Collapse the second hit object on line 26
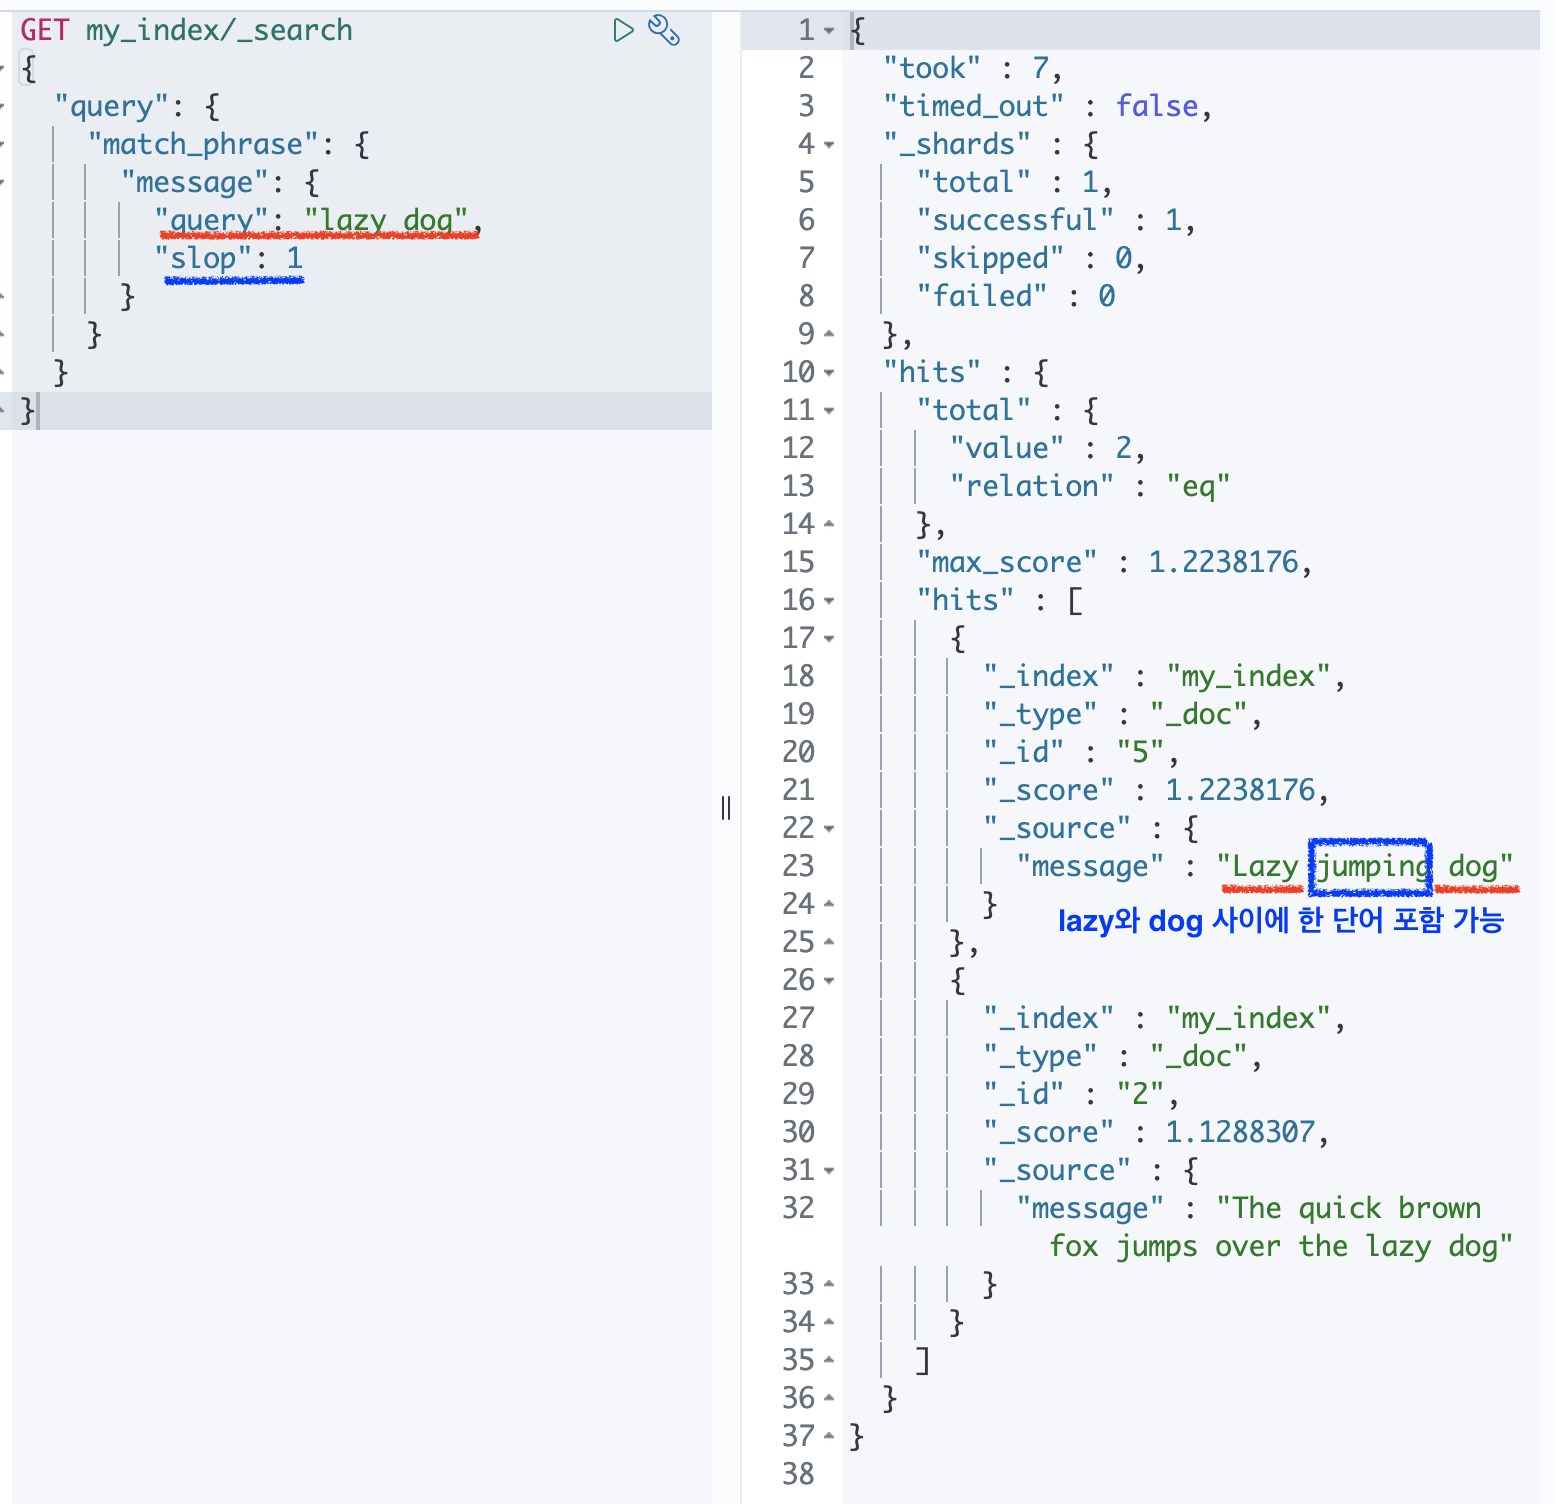Image resolution: width=1554 pixels, height=1504 pixels. (x=827, y=979)
